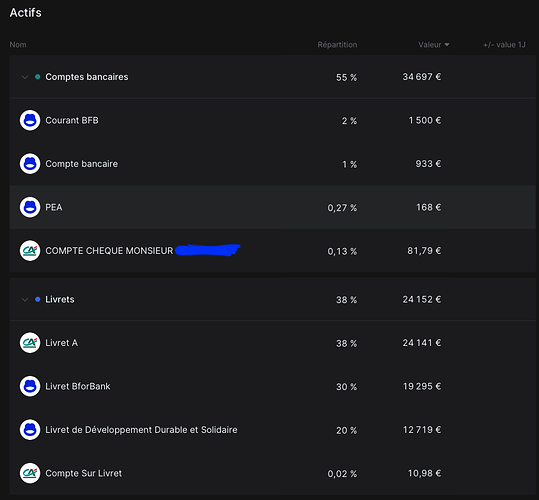Click the BforBank icon beside Livret BforBank
This screenshot has height=500, width=539.
(x=30, y=386)
